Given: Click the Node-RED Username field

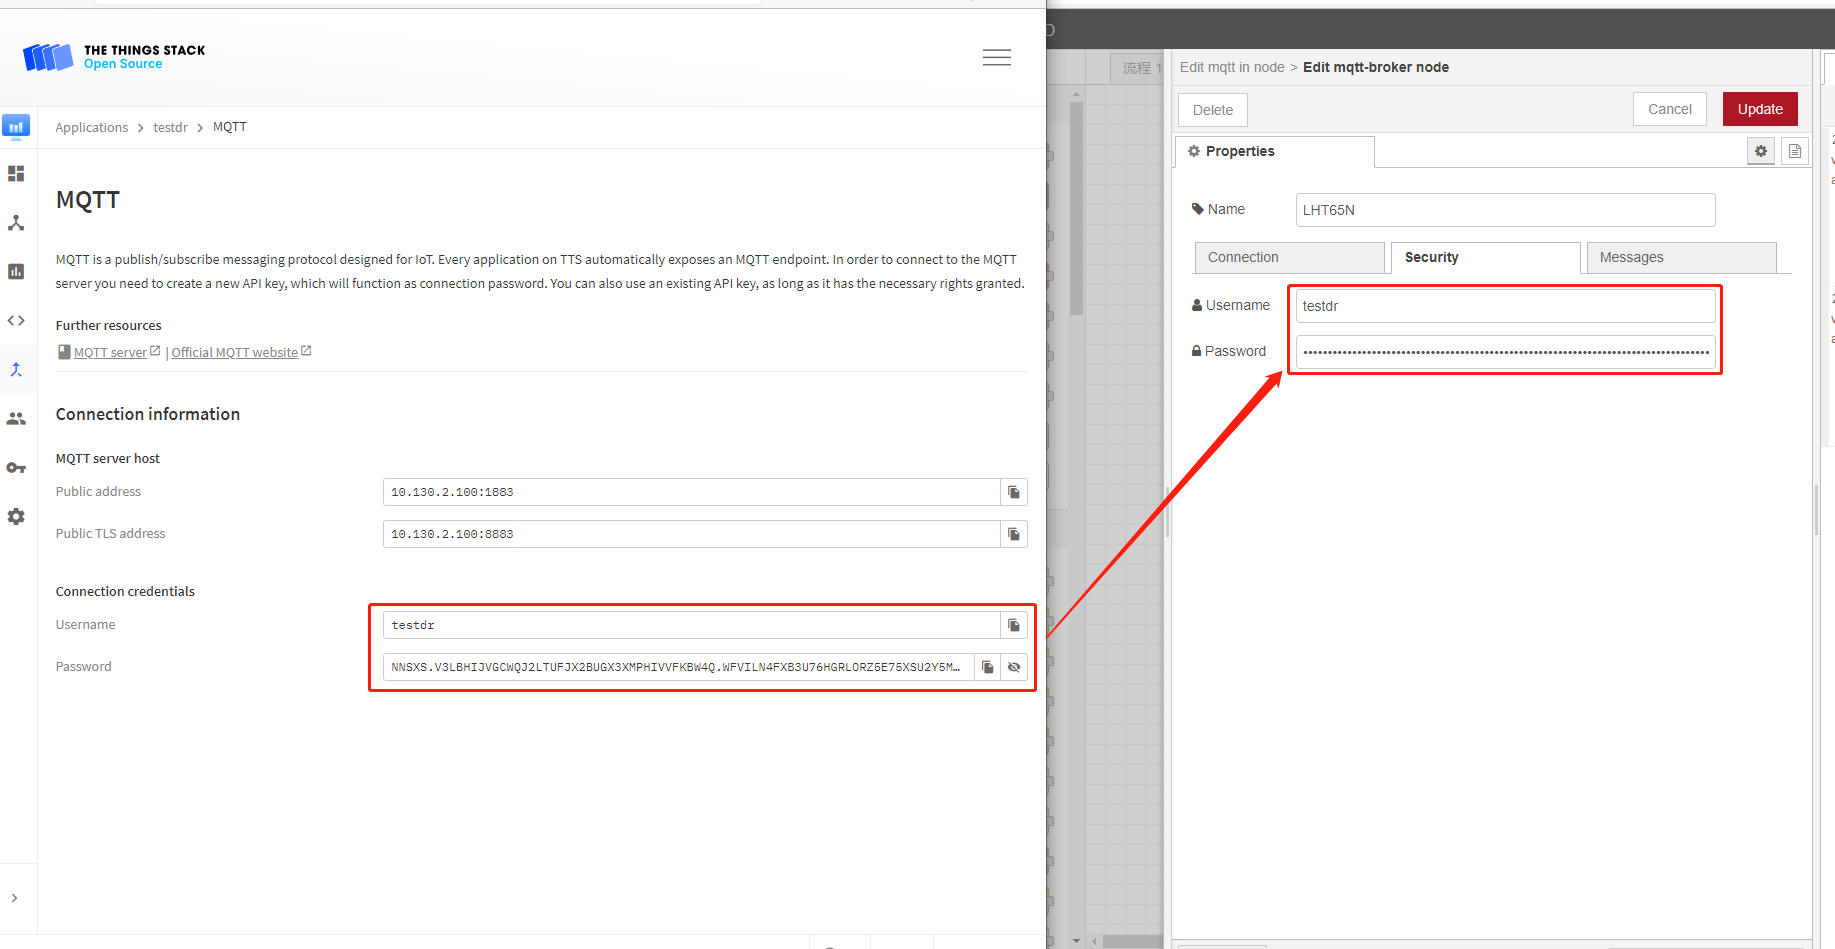Looking at the screenshot, I should click(1505, 306).
